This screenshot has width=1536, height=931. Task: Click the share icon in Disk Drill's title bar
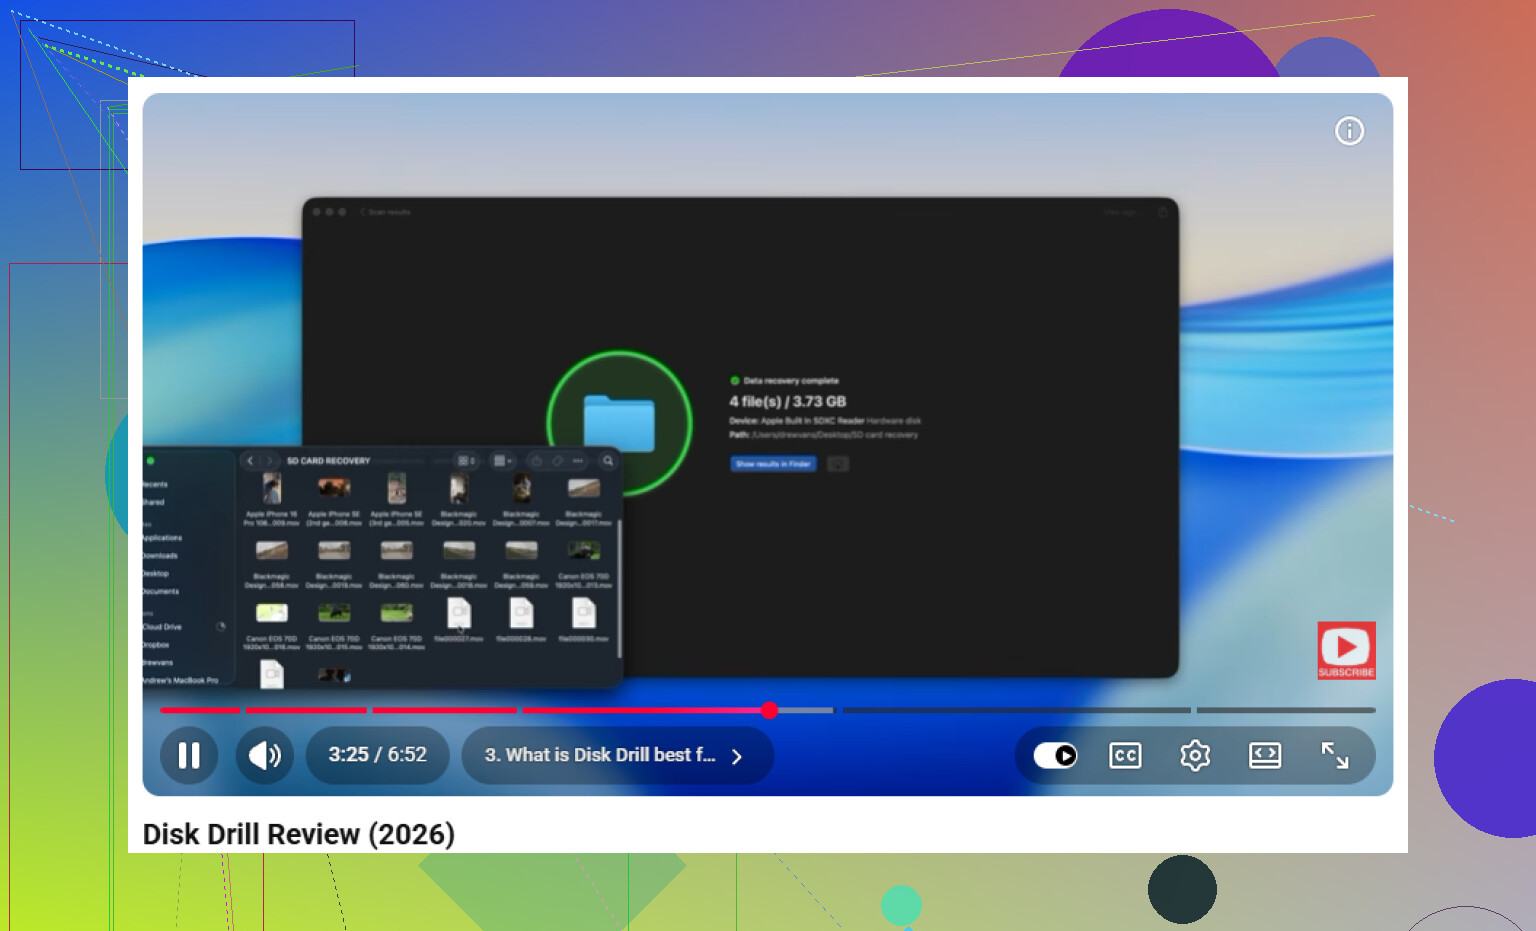tap(1162, 212)
